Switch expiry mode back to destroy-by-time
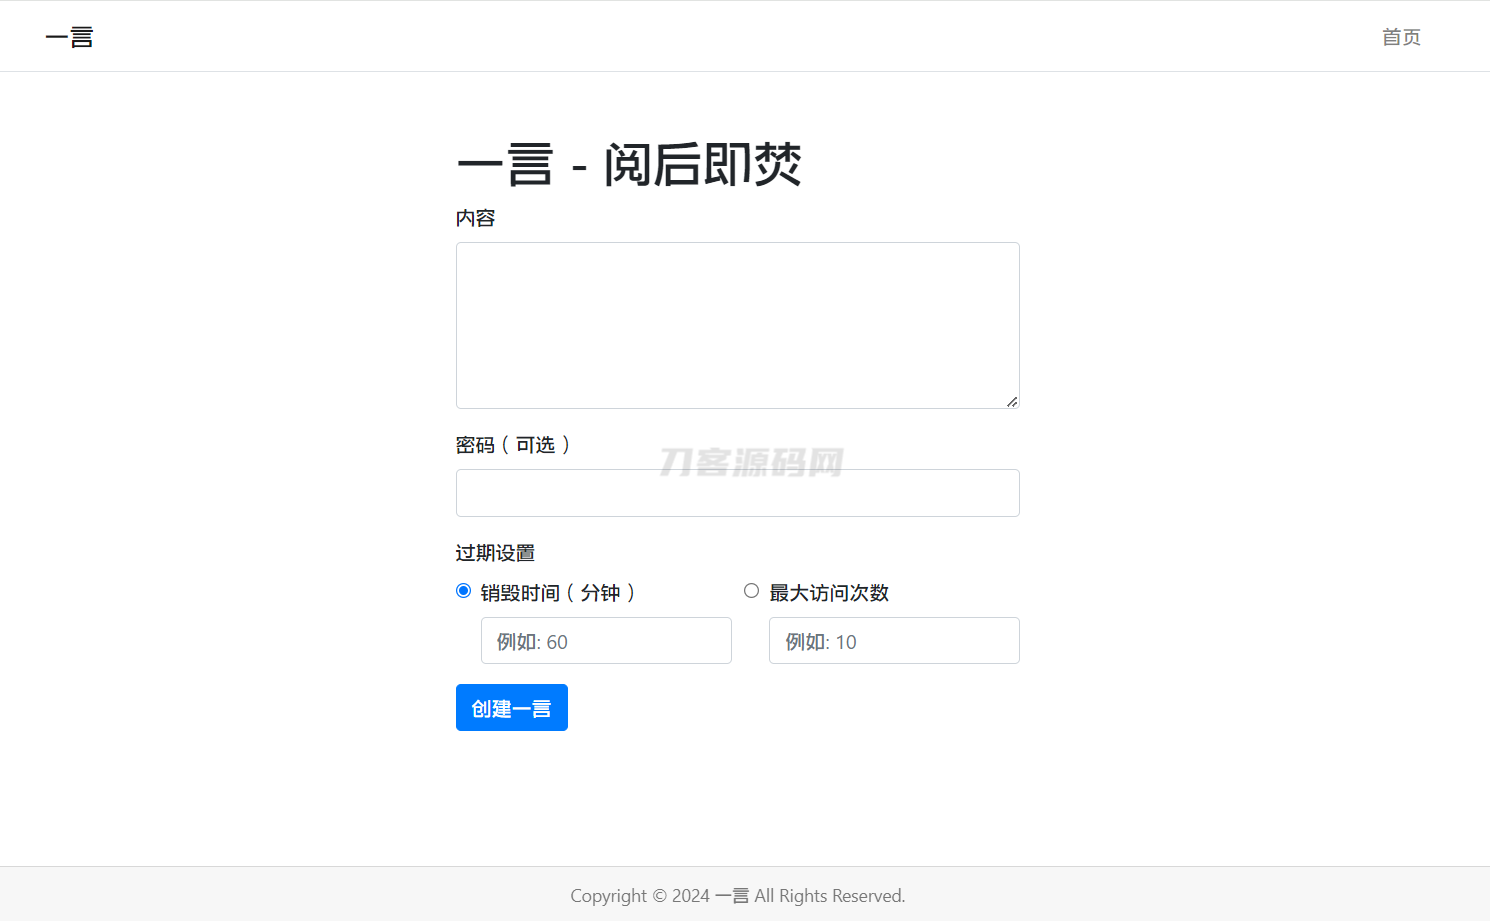Screen dimensions: 1490x921 tap(463, 590)
